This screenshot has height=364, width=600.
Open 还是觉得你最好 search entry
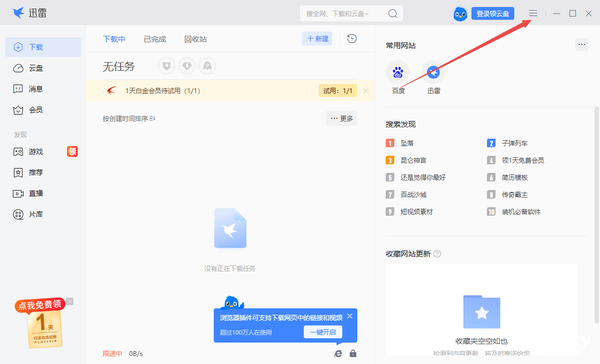[x=416, y=178]
